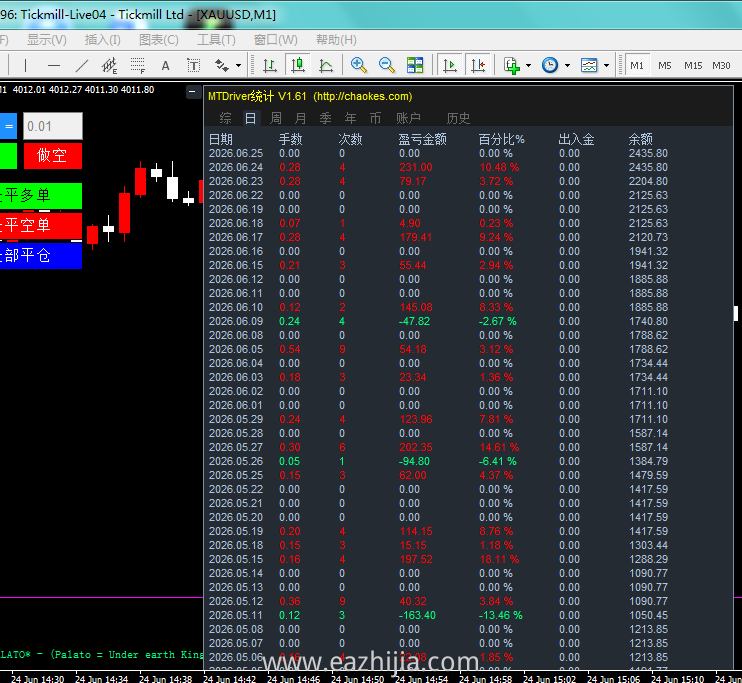Switch to the 年 yearly tab

click(x=350, y=118)
